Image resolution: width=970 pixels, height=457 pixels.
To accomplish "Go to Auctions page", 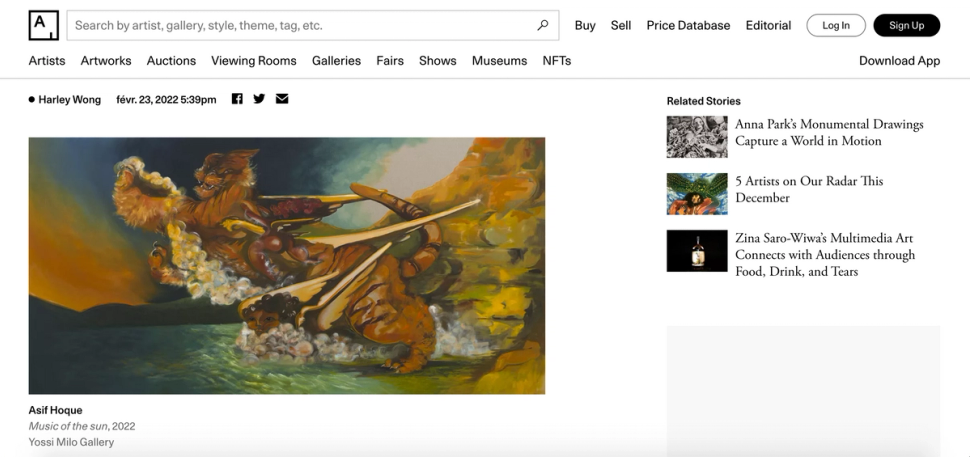I will tap(171, 61).
